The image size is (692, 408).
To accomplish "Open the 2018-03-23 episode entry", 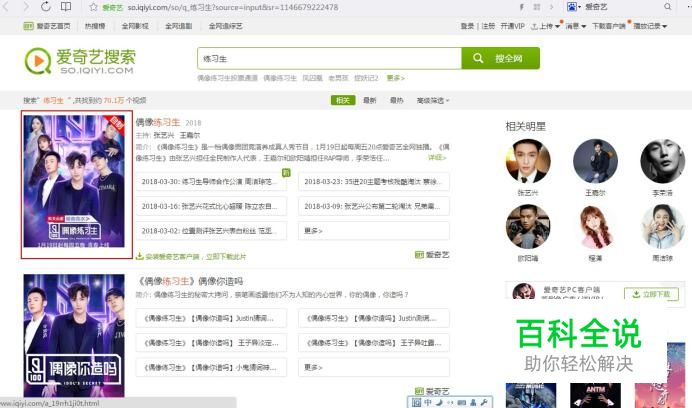I will [x=374, y=181].
